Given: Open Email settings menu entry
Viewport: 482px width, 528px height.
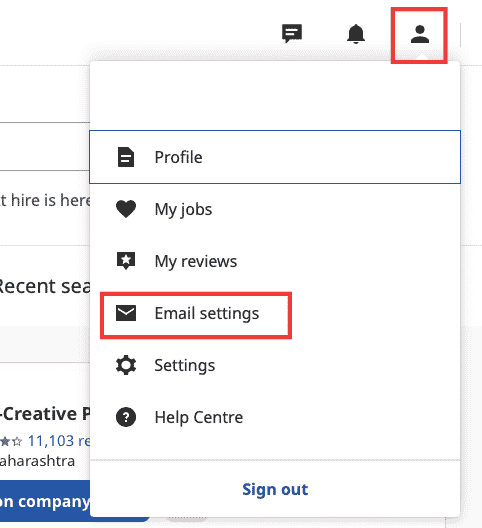Looking at the screenshot, I should (x=275, y=314).
